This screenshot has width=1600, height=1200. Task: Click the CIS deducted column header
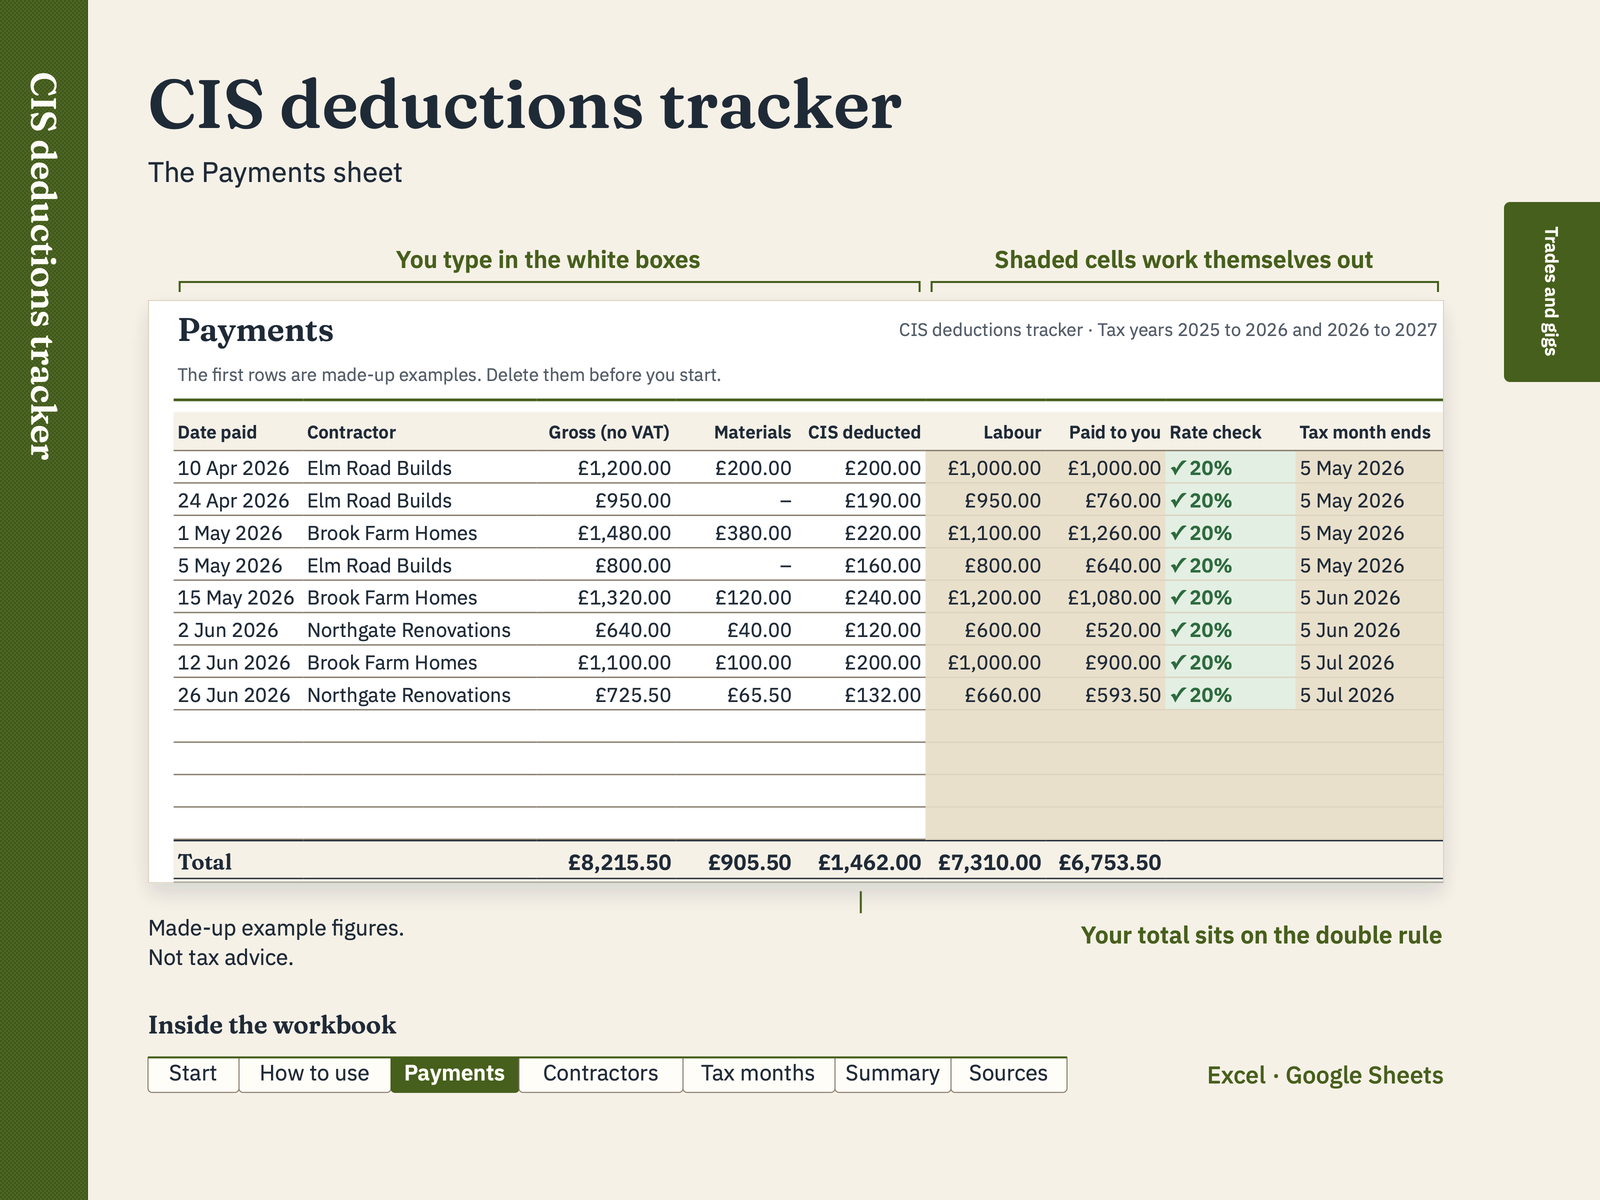864,433
